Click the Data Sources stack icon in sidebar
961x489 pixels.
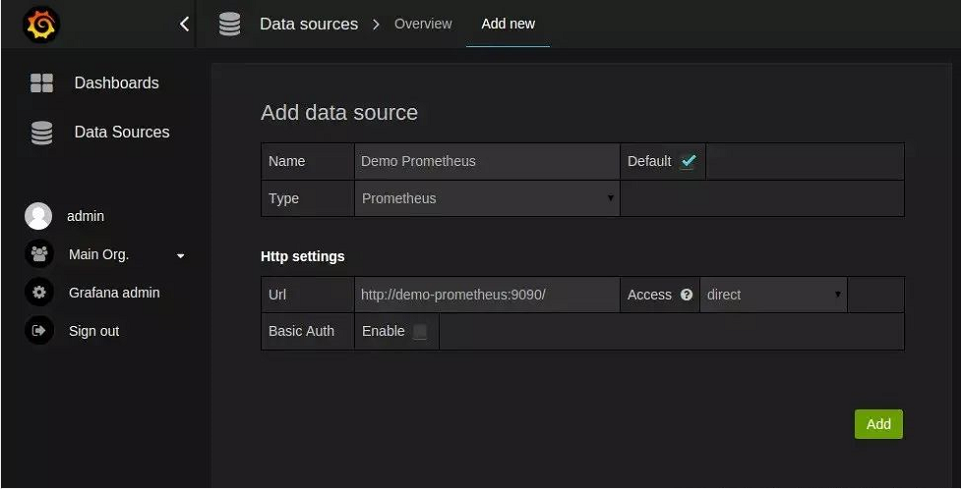point(41,132)
